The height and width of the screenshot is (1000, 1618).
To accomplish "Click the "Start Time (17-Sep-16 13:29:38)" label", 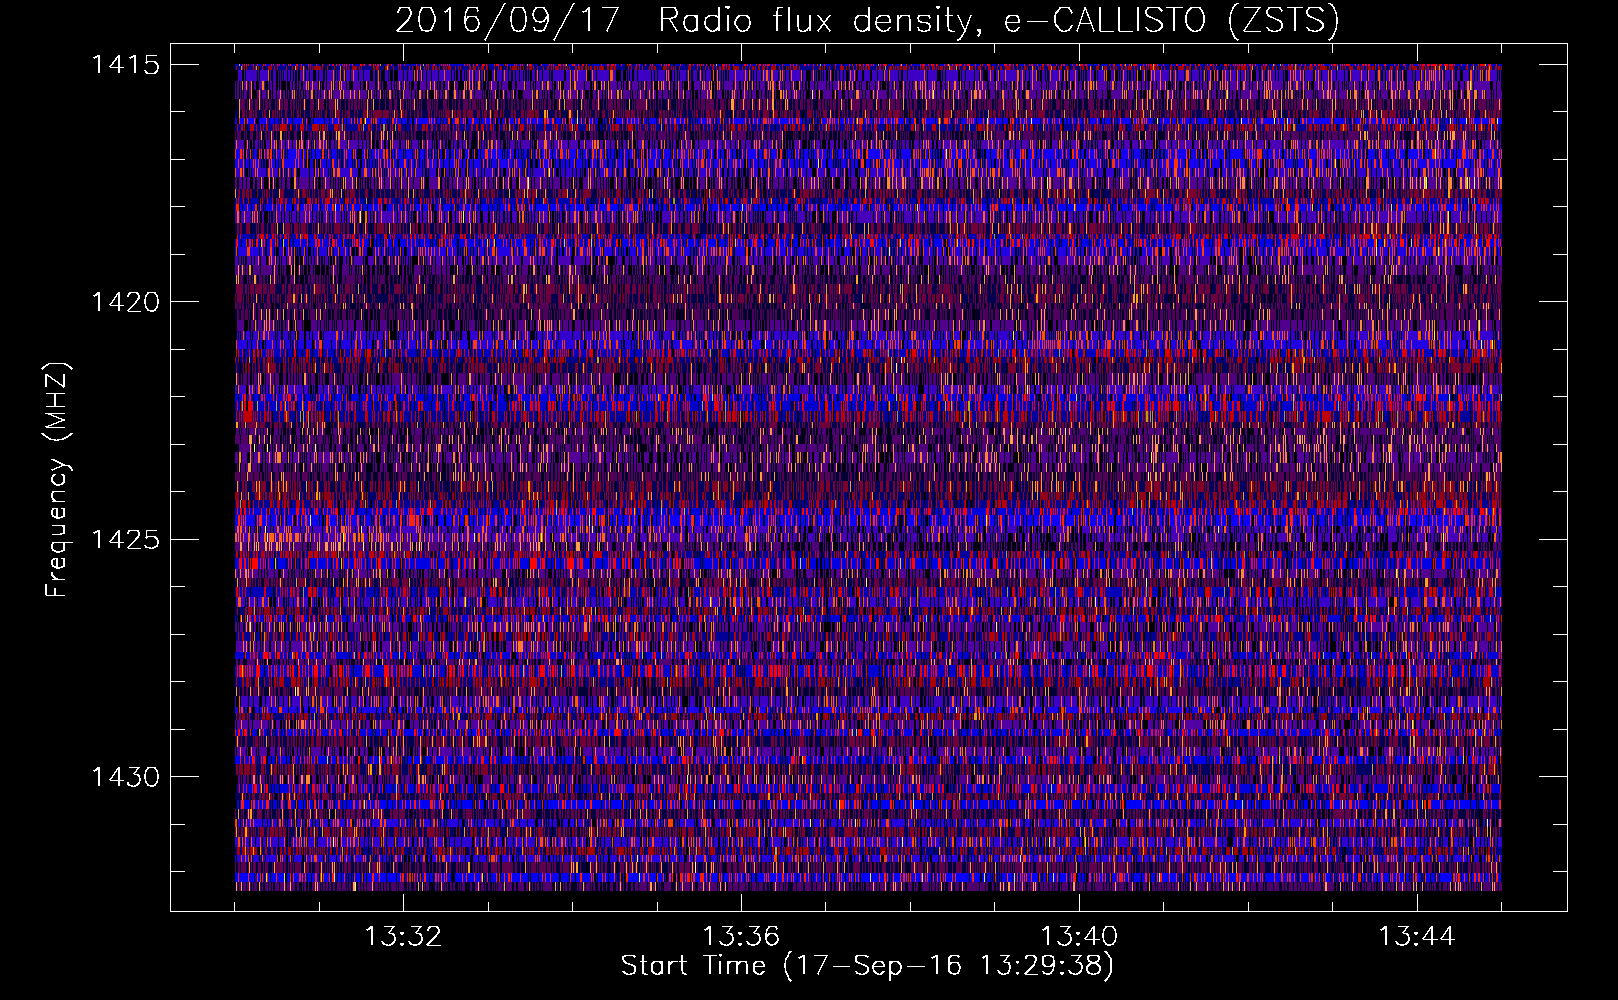I will pos(867,966).
